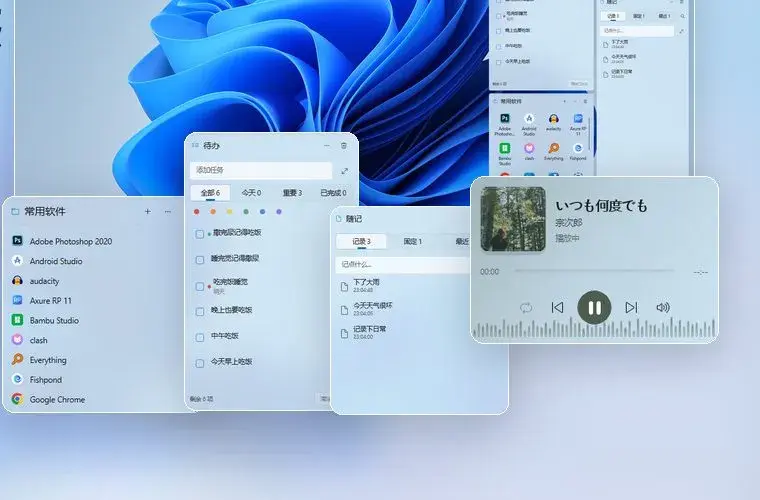The image size is (760, 500).
Task: Click the song title いつも何度でも
Action: (x=601, y=205)
